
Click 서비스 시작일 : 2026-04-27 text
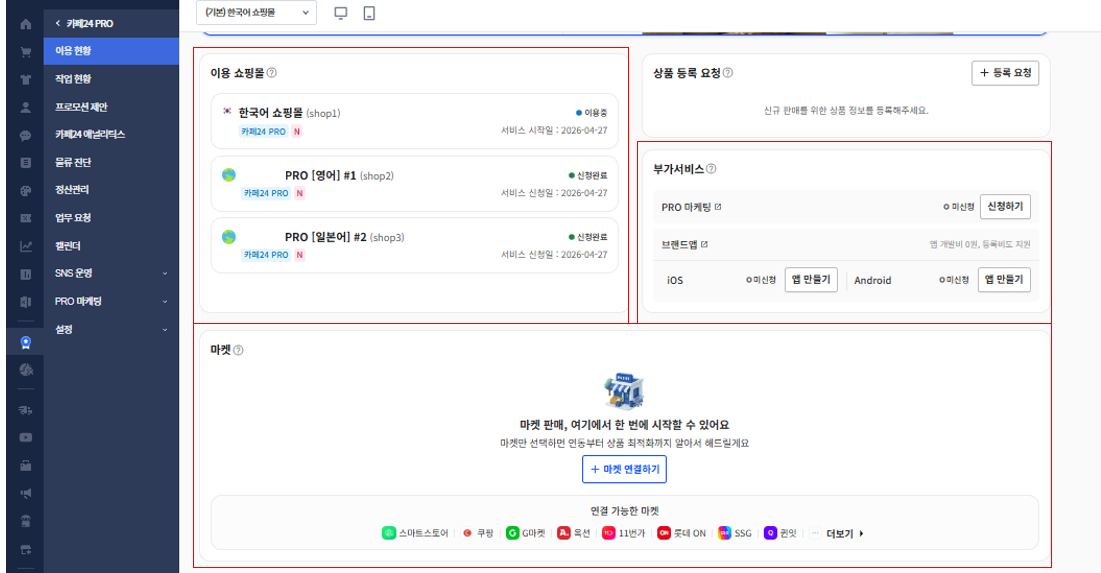[x=554, y=131]
